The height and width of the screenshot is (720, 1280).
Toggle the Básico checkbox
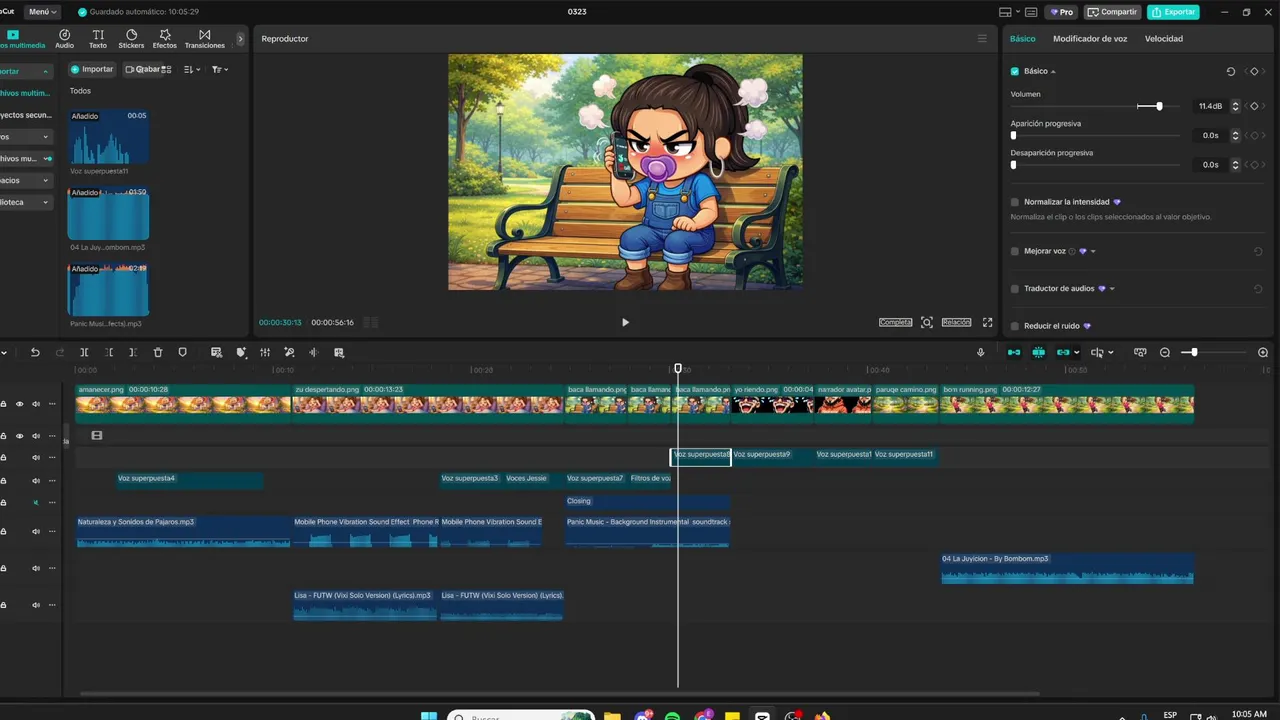click(x=1015, y=71)
